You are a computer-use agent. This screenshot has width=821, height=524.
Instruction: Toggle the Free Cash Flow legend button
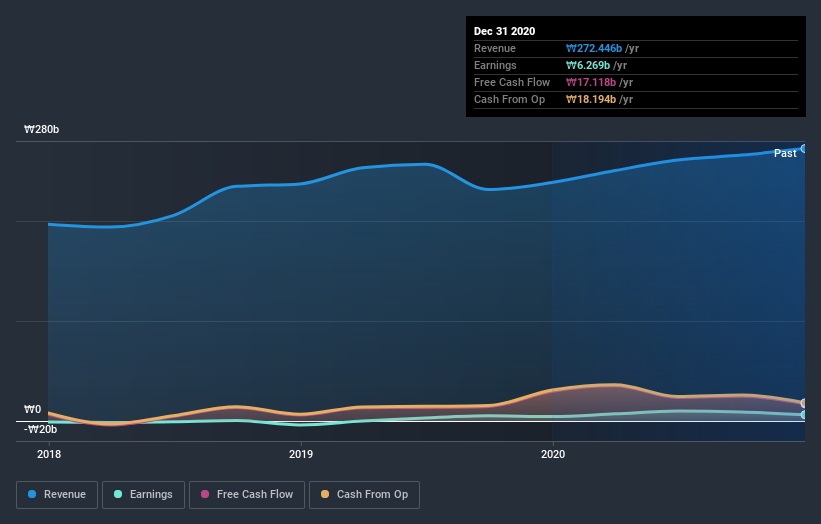coord(247,495)
